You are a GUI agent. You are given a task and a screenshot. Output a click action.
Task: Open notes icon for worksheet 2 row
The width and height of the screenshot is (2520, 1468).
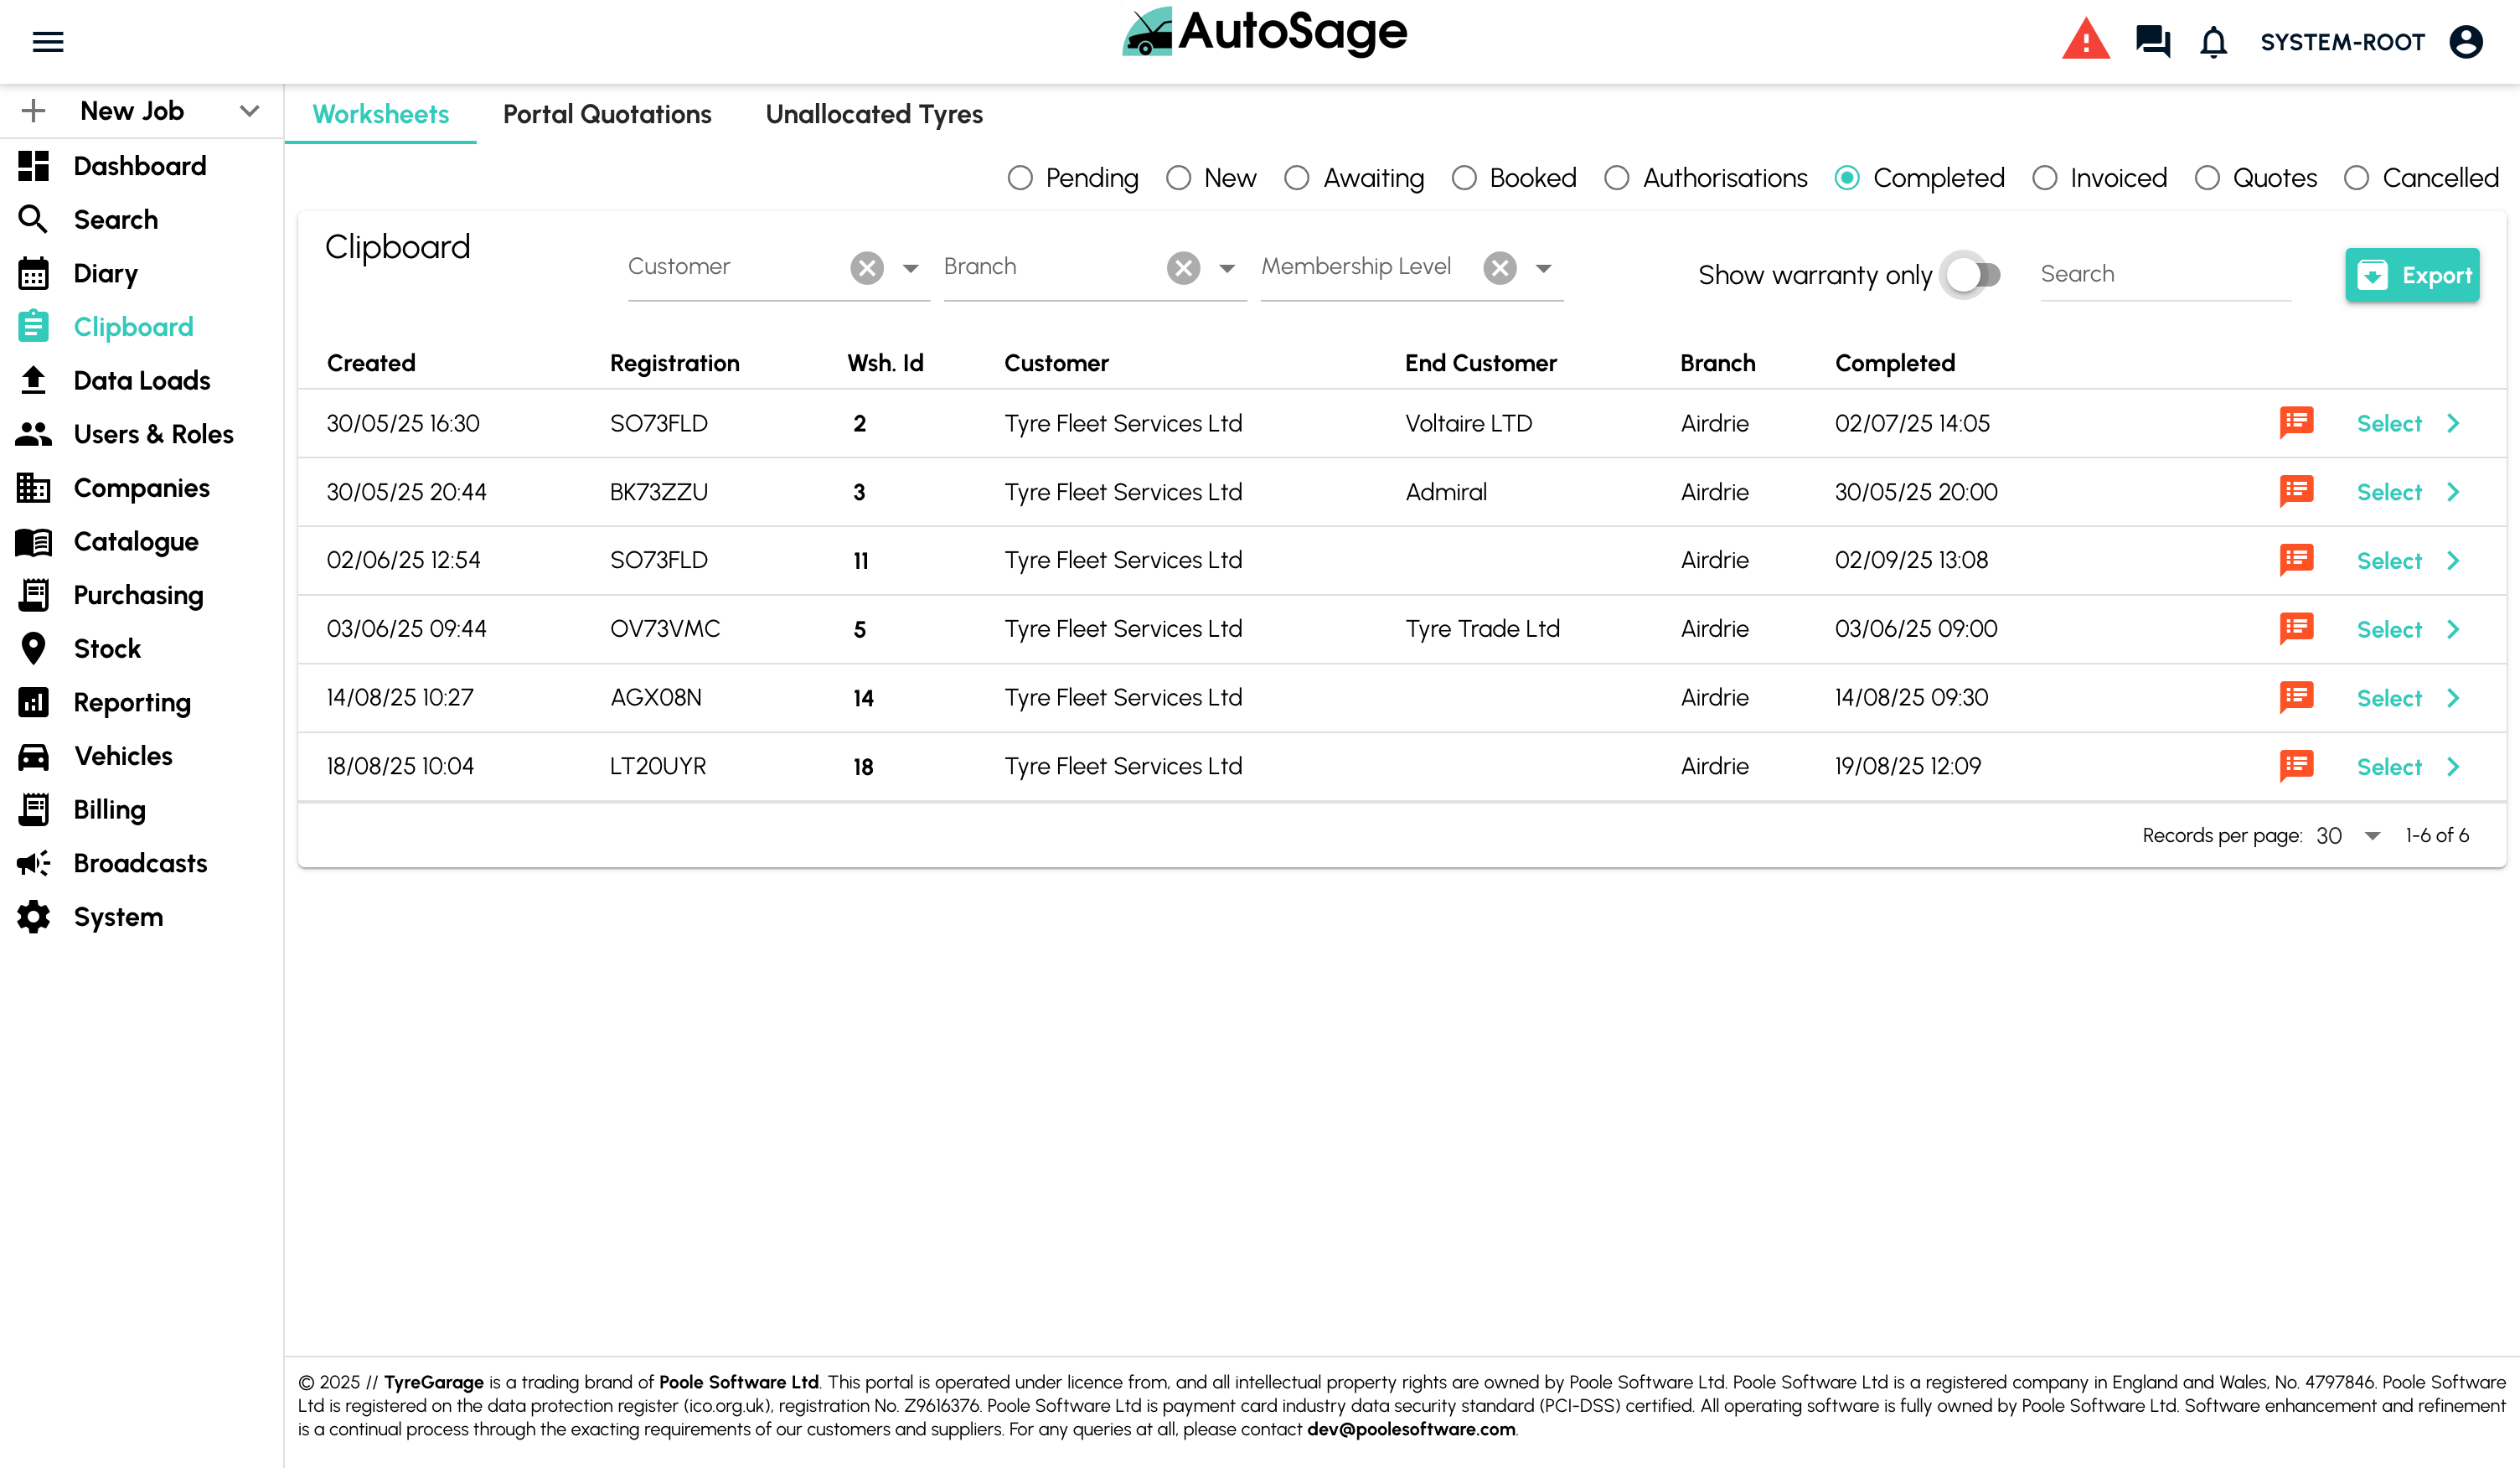[x=2296, y=422]
